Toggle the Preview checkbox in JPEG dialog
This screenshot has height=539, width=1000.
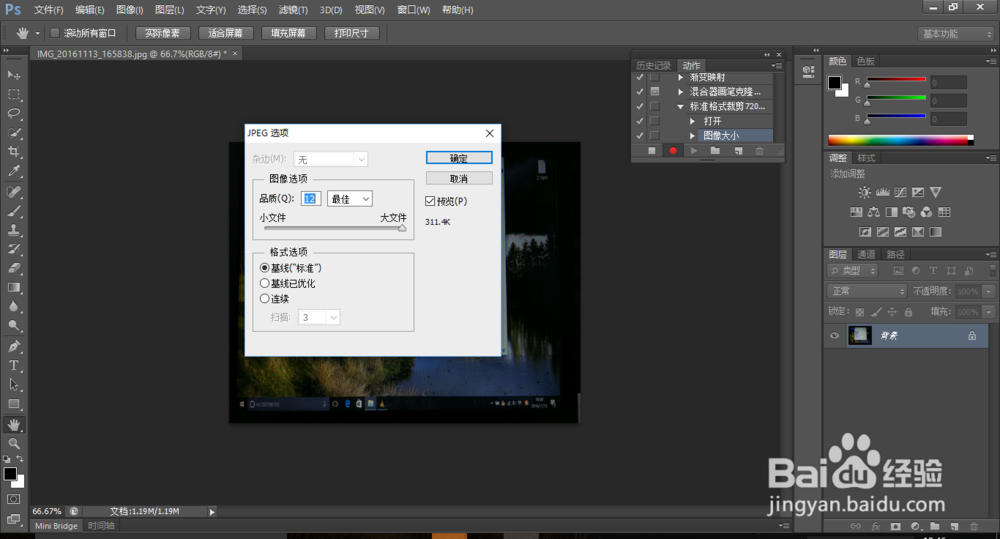tap(430, 201)
